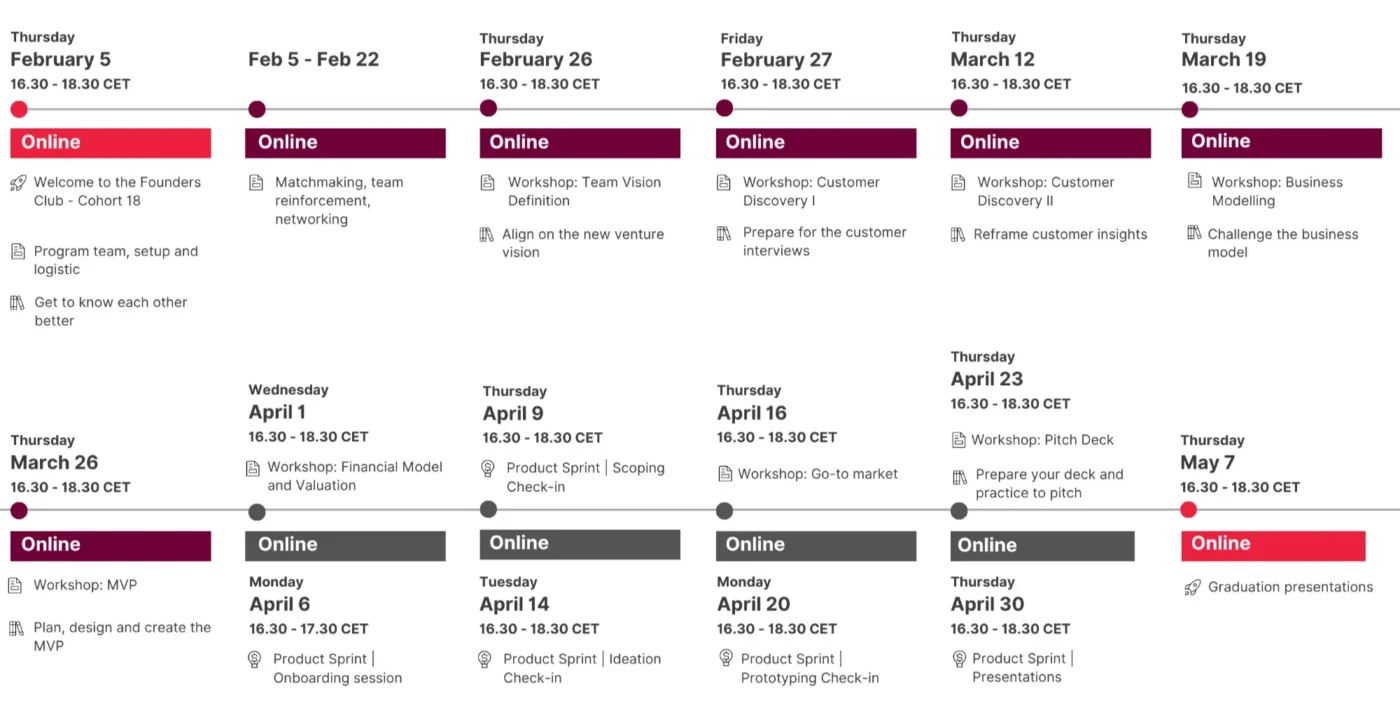Click the lightbulb icon beside Prototyping Check-in
Screen dimensions: 1400x713
725,658
